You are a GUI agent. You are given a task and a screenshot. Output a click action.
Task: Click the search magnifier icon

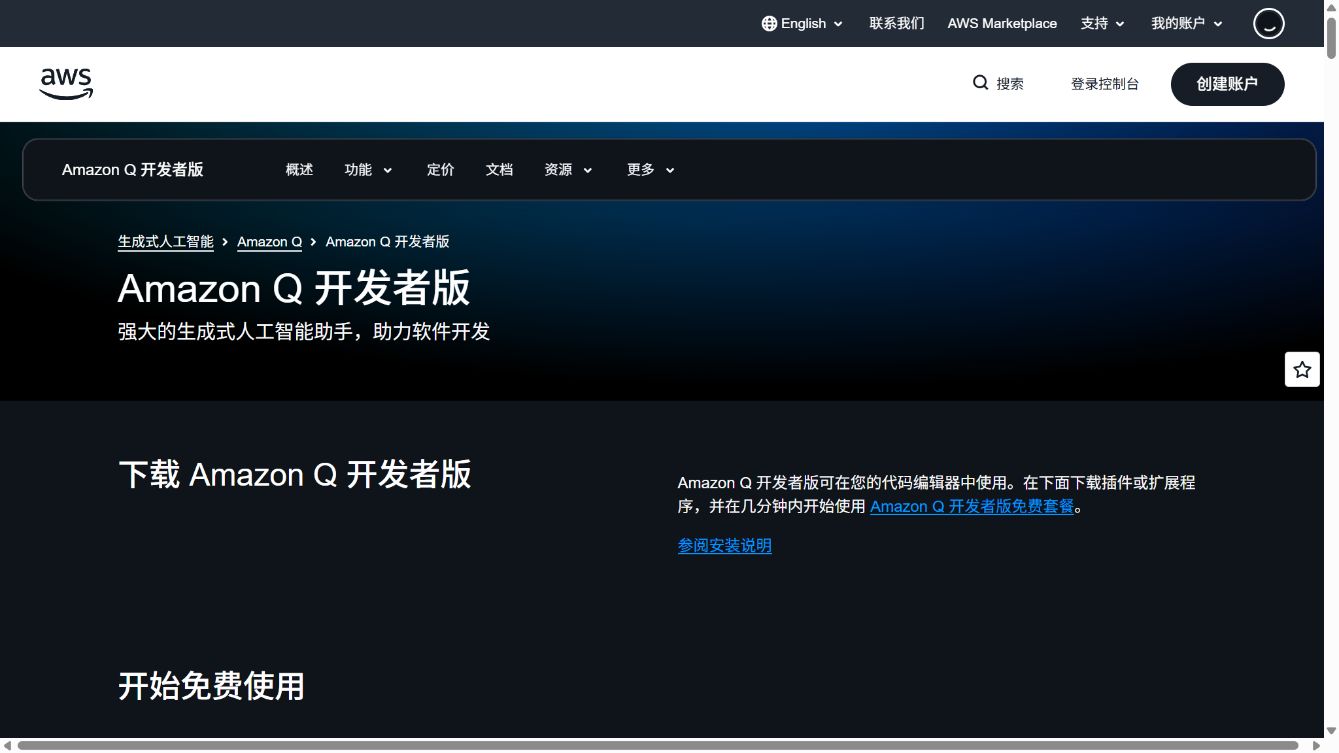[x=981, y=83]
